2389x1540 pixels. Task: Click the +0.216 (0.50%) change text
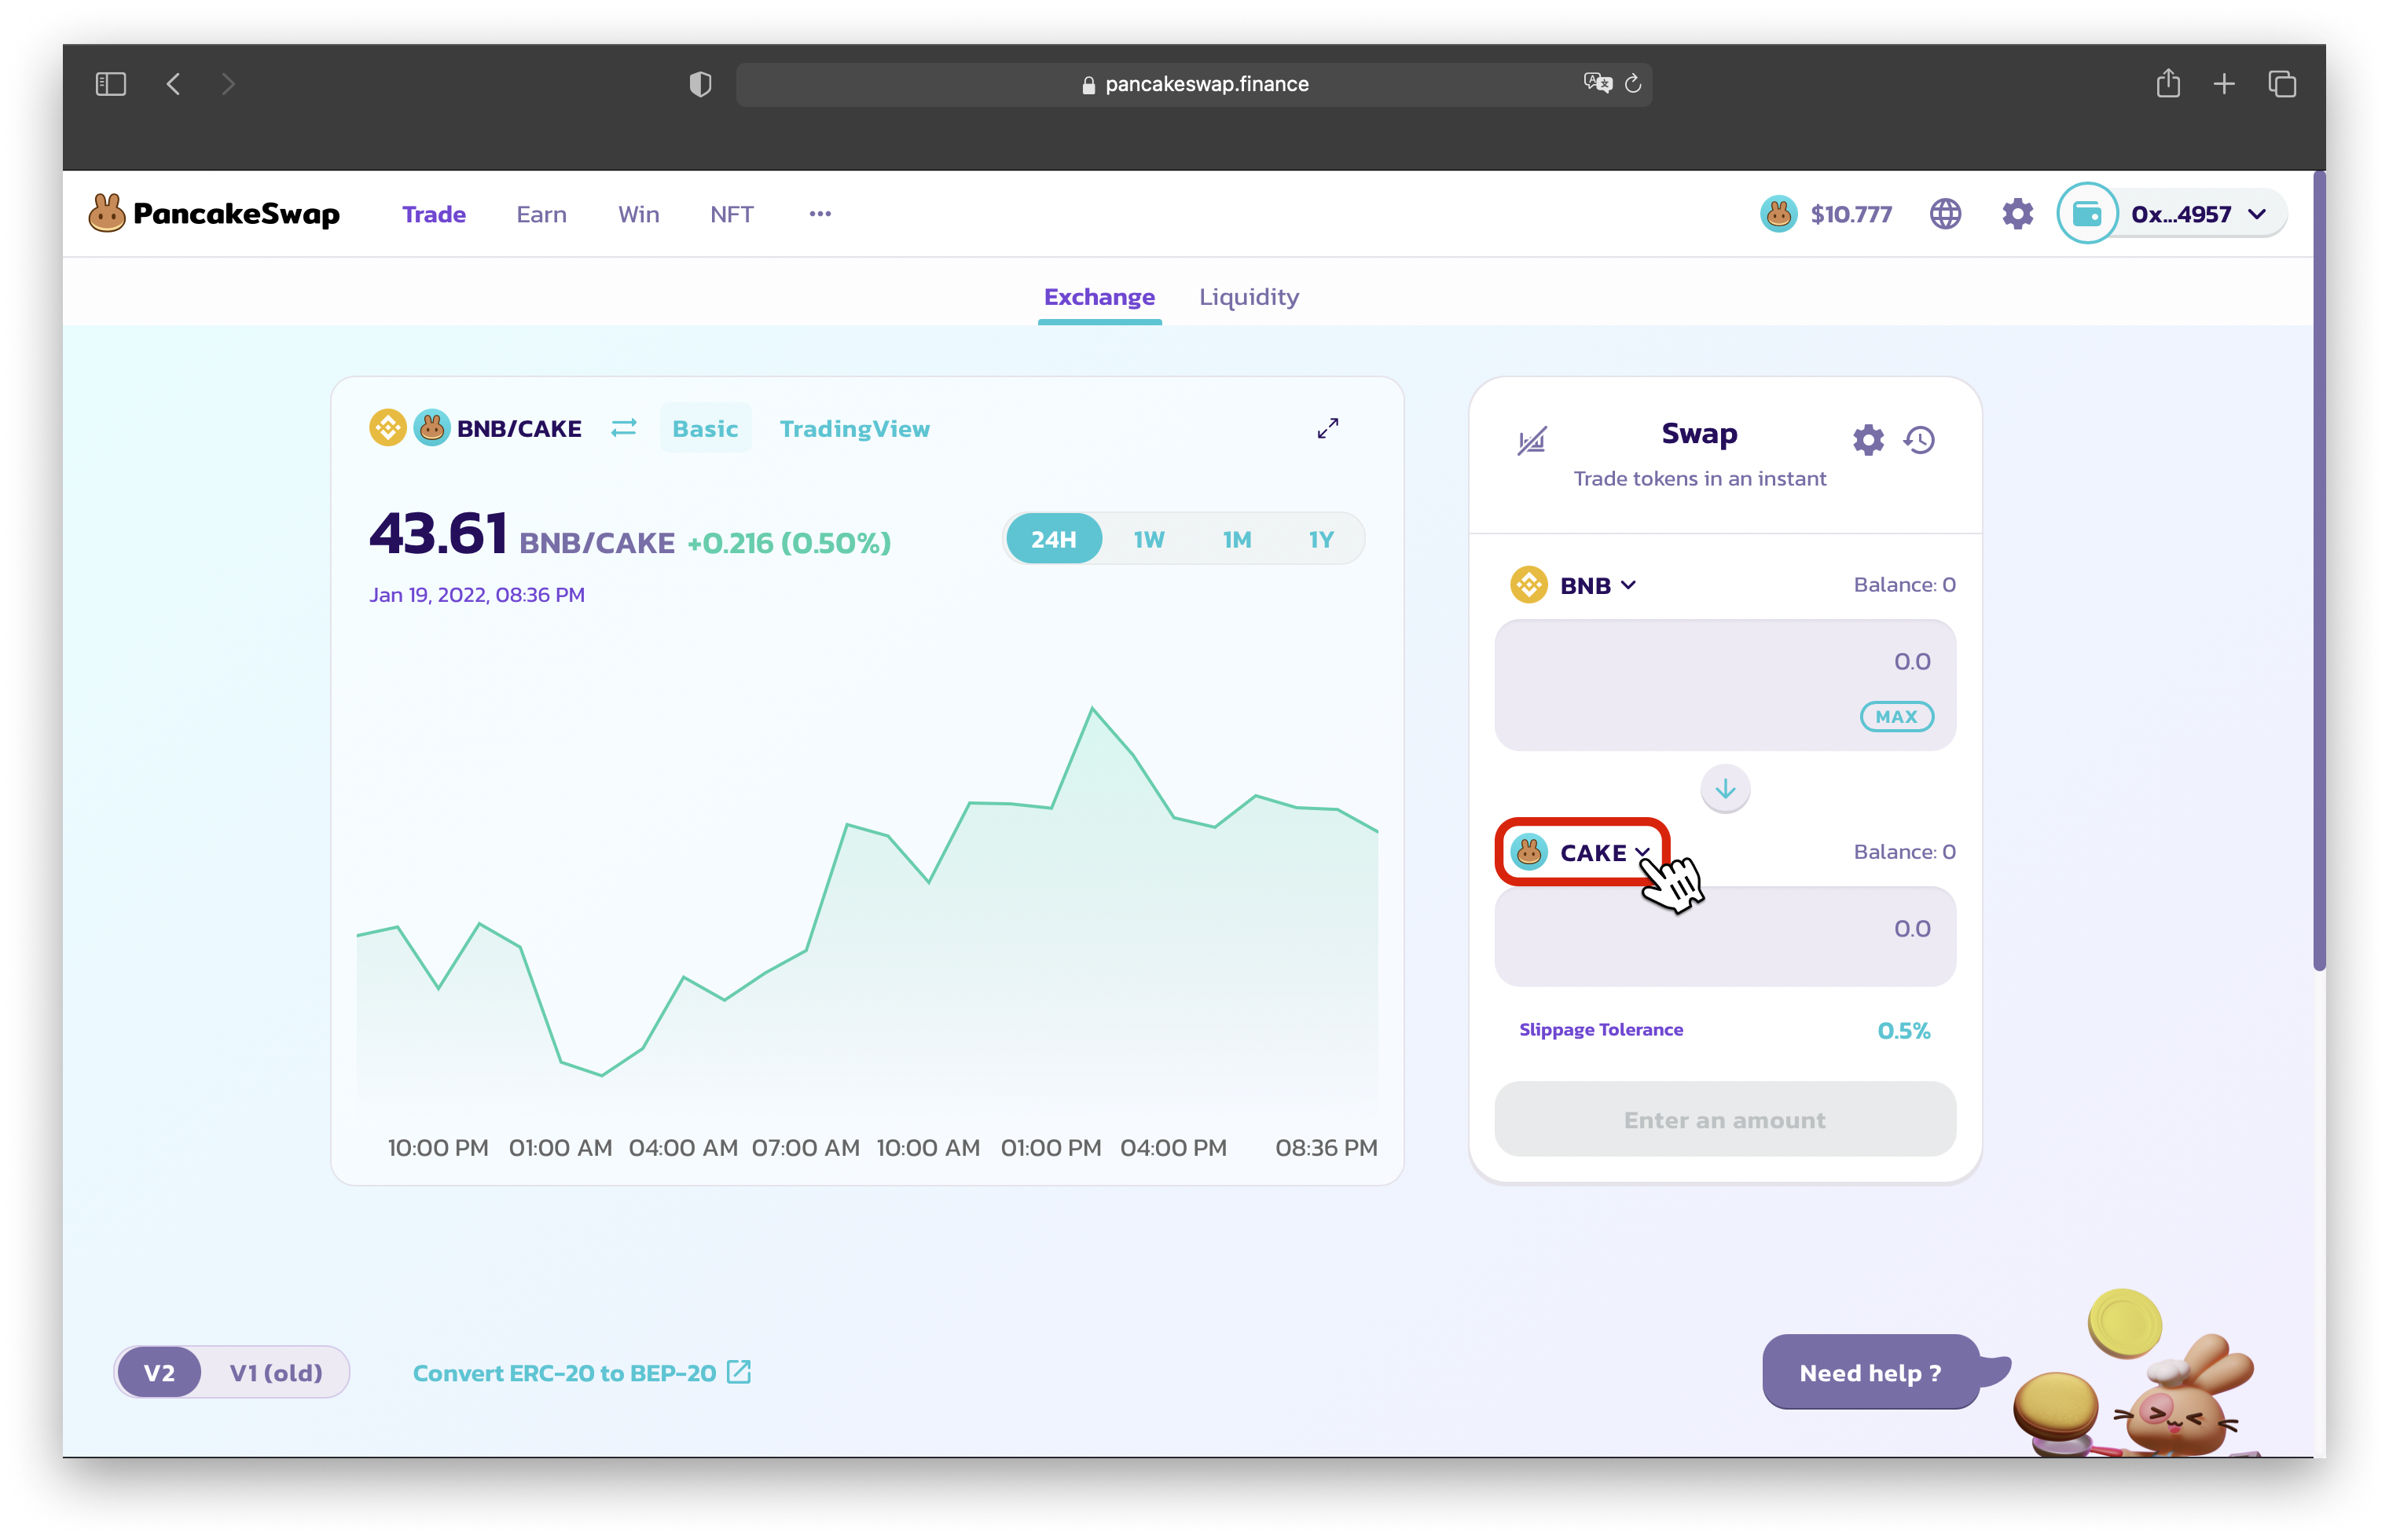pyautogui.click(x=788, y=543)
